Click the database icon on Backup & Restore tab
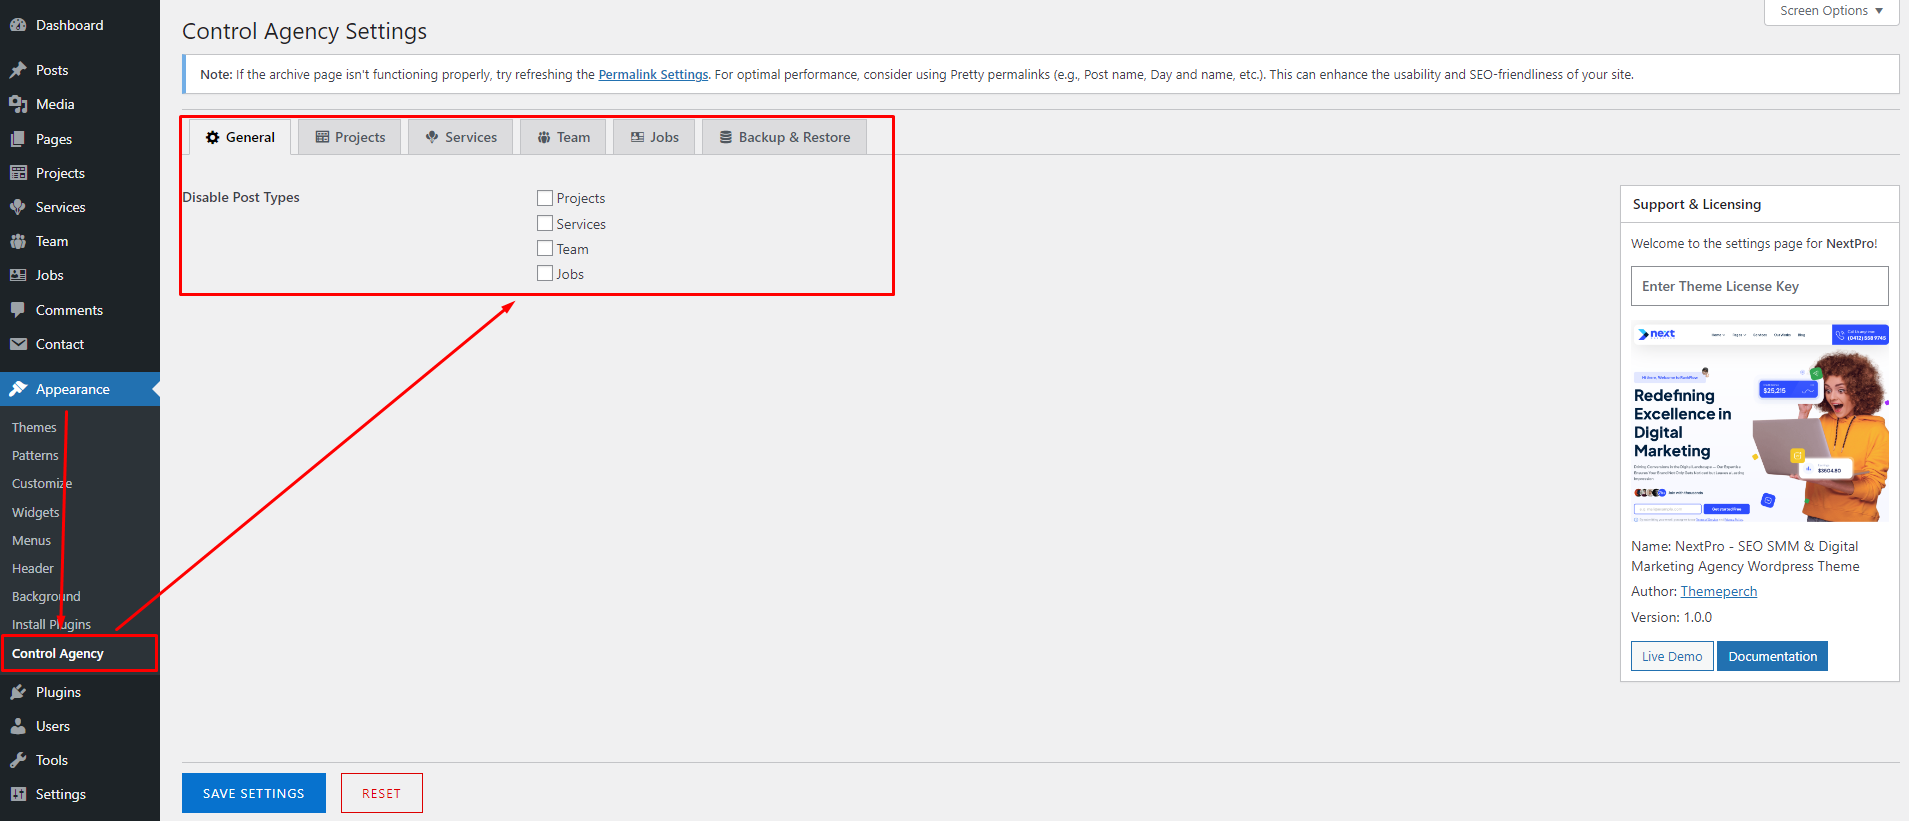The image size is (1909, 821). tap(726, 137)
